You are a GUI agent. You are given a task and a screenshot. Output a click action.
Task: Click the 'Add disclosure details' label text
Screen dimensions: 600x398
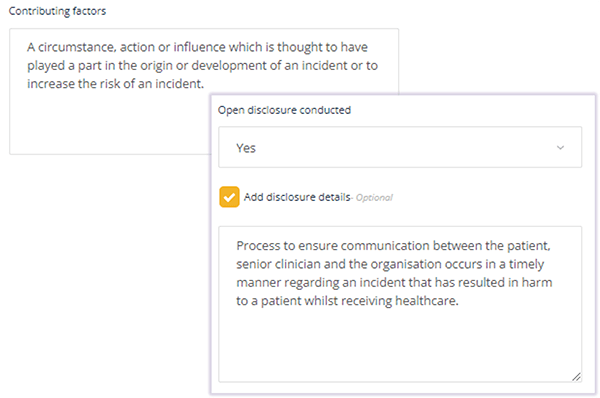coord(297,197)
